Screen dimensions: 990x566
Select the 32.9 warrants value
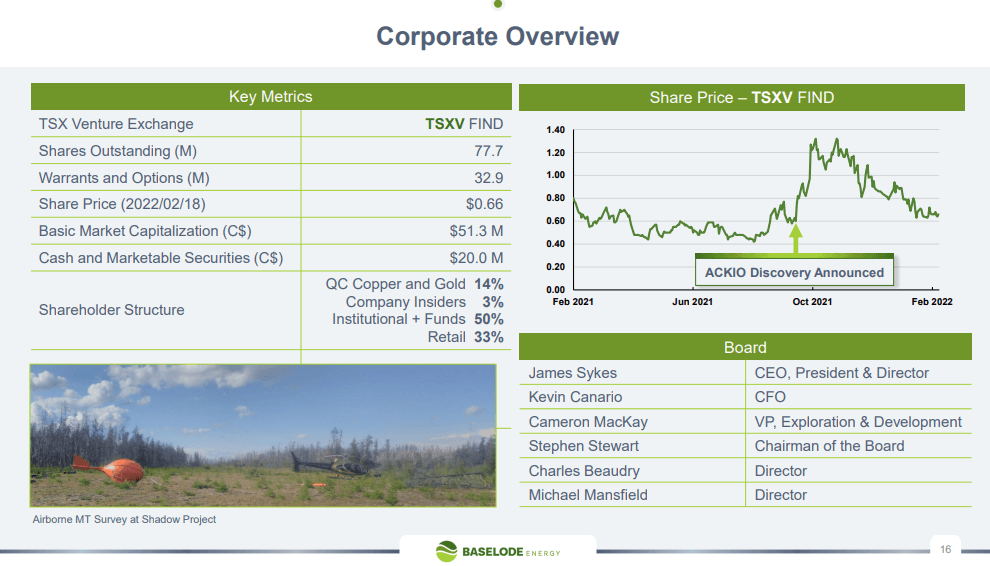click(x=489, y=178)
